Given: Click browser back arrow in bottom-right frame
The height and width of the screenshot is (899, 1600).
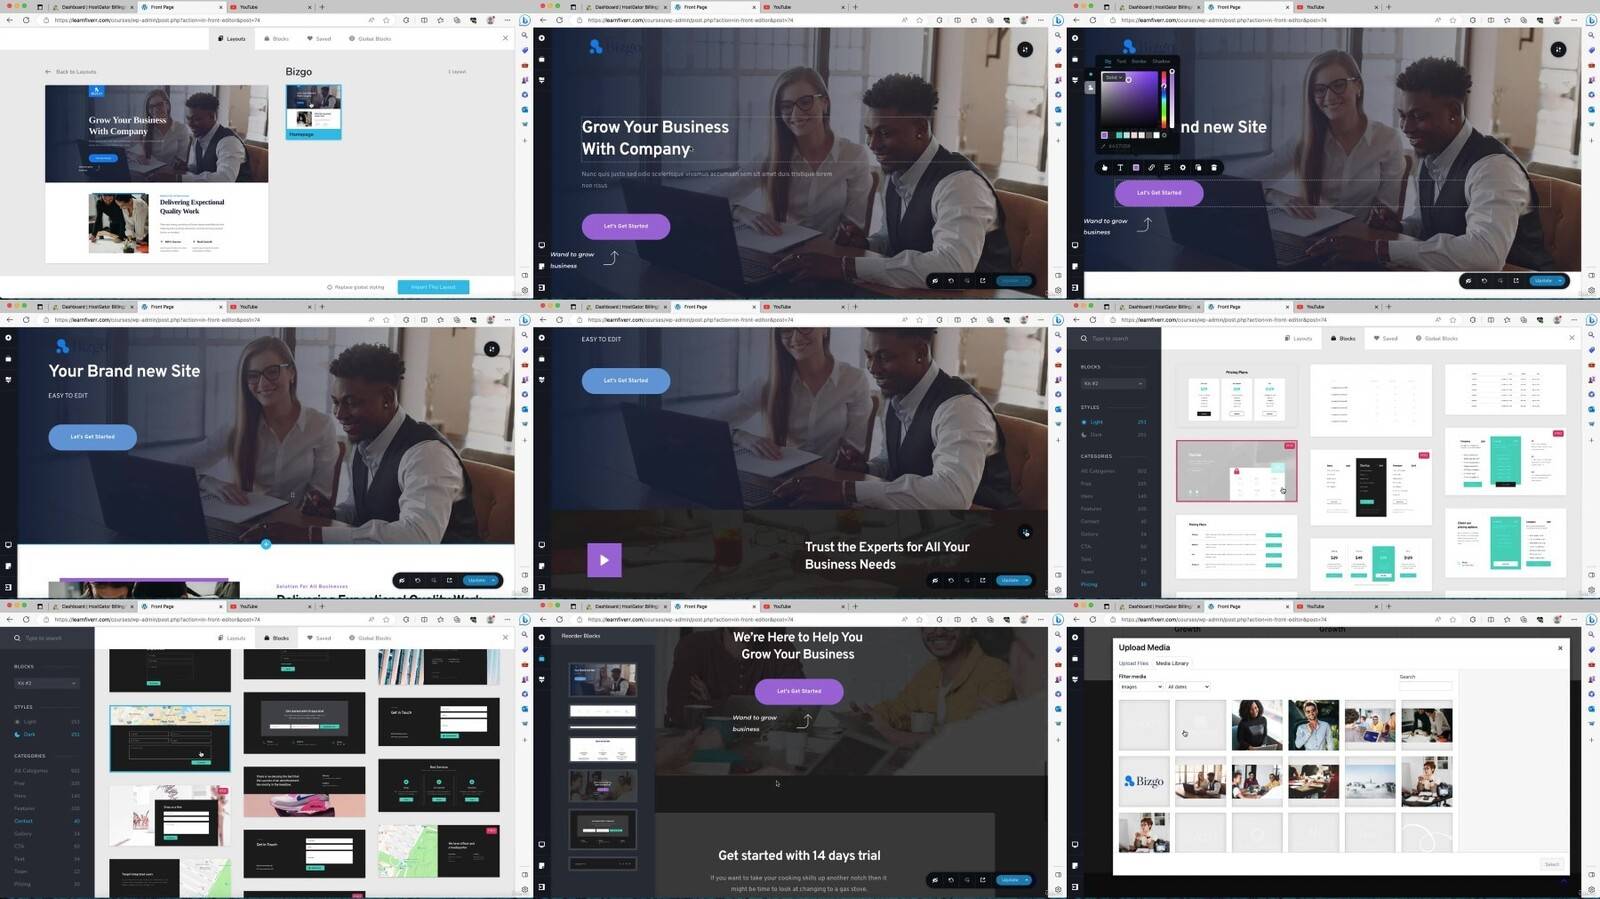Looking at the screenshot, I should click(1077, 619).
